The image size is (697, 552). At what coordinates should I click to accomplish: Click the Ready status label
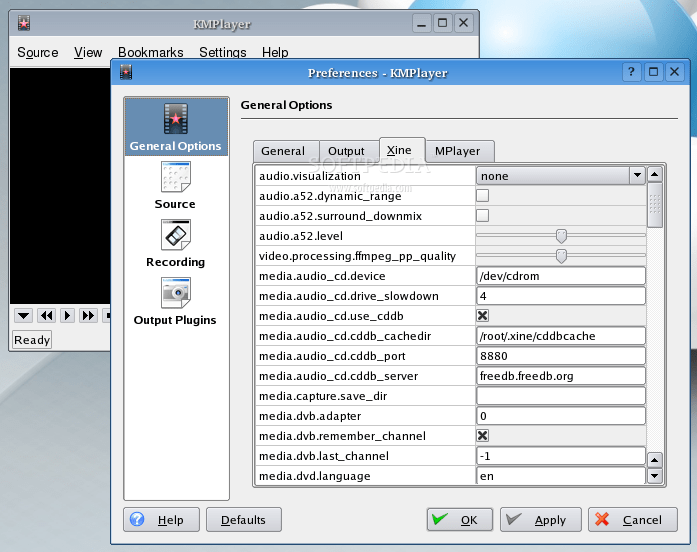(x=32, y=340)
